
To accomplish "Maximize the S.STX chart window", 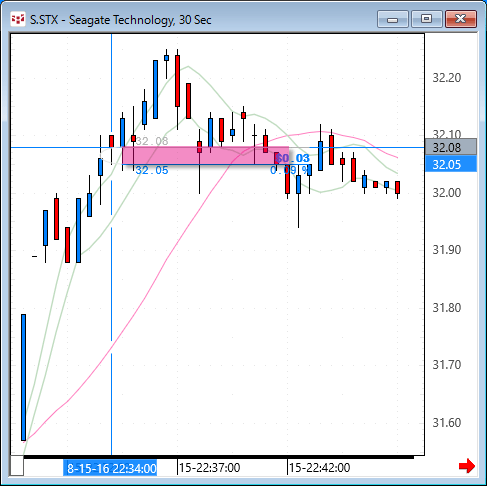I will (x=426, y=19).
